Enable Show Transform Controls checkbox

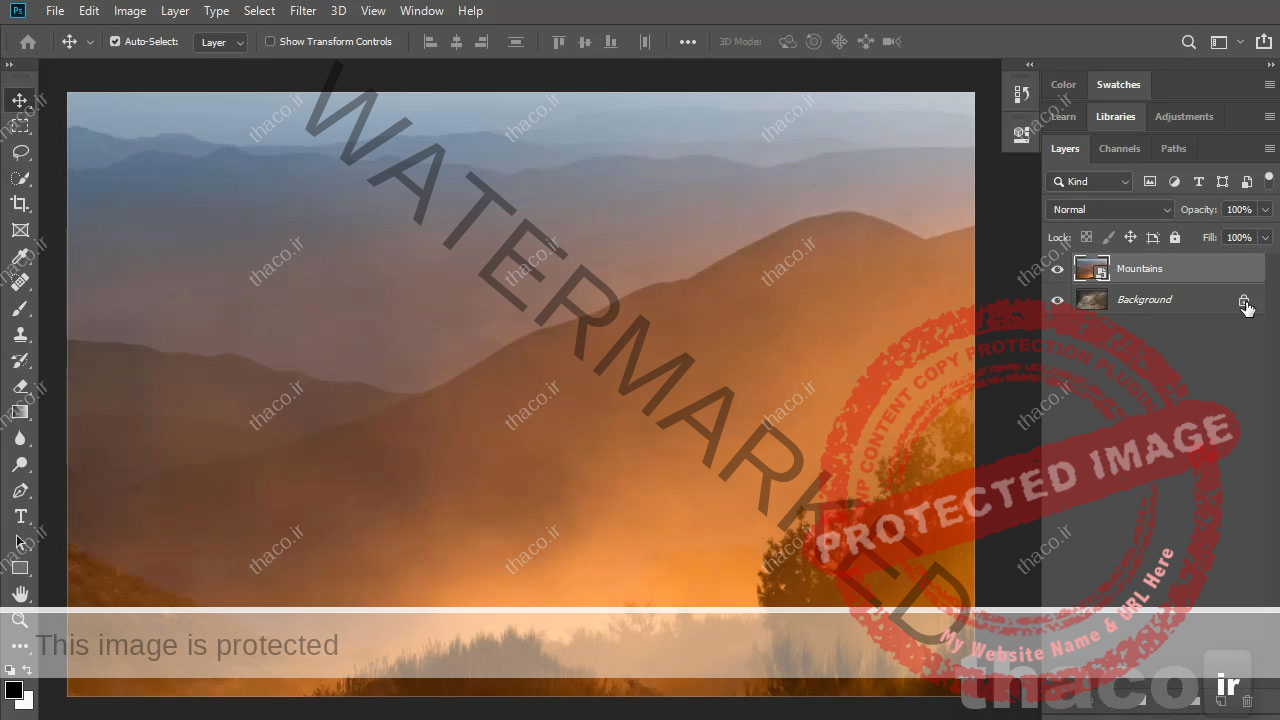point(270,42)
